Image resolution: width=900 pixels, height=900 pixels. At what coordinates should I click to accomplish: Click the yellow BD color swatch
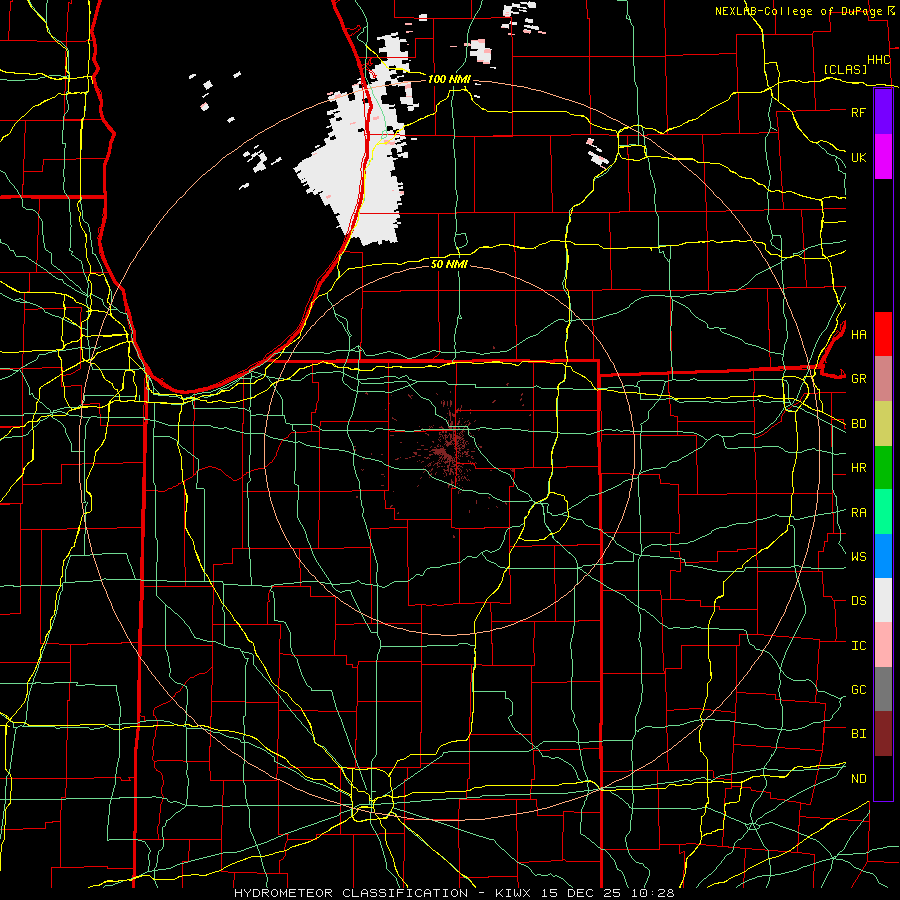coord(883,423)
